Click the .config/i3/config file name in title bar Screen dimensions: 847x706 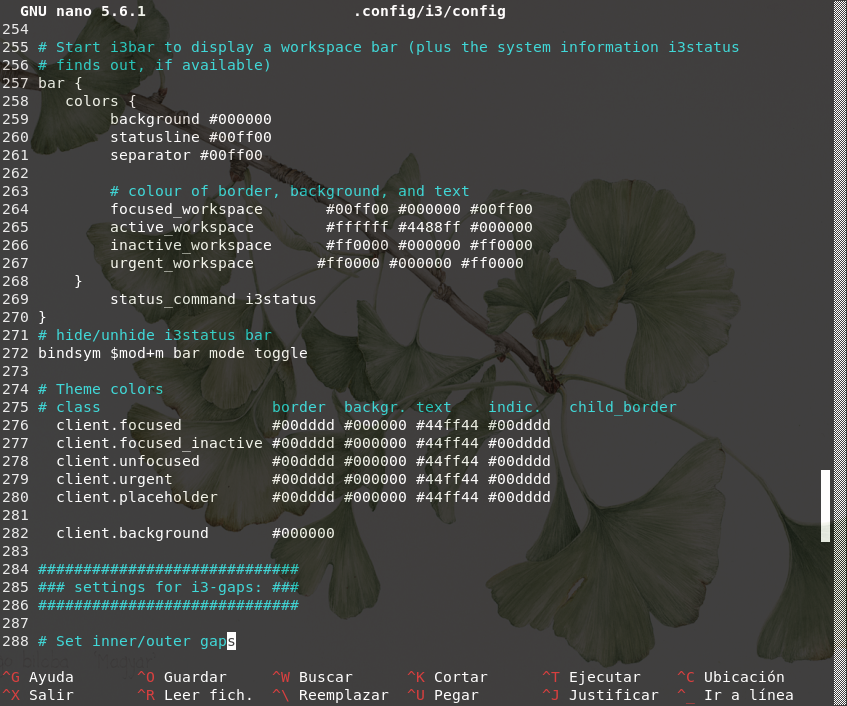(429, 11)
